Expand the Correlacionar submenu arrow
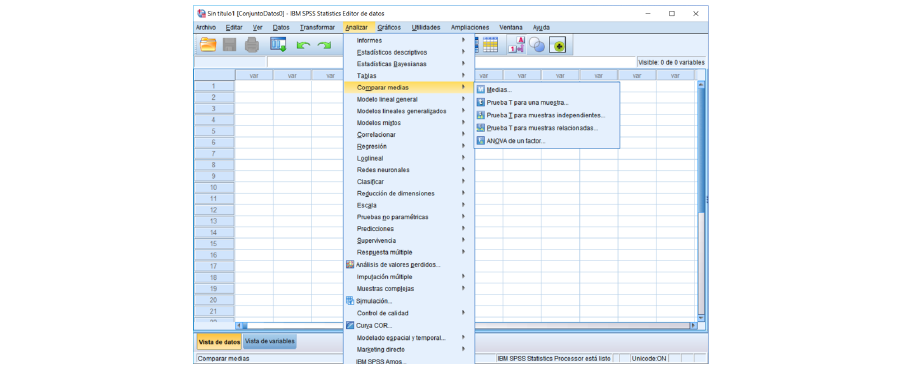900x371 pixels. (x=463, y=134)
